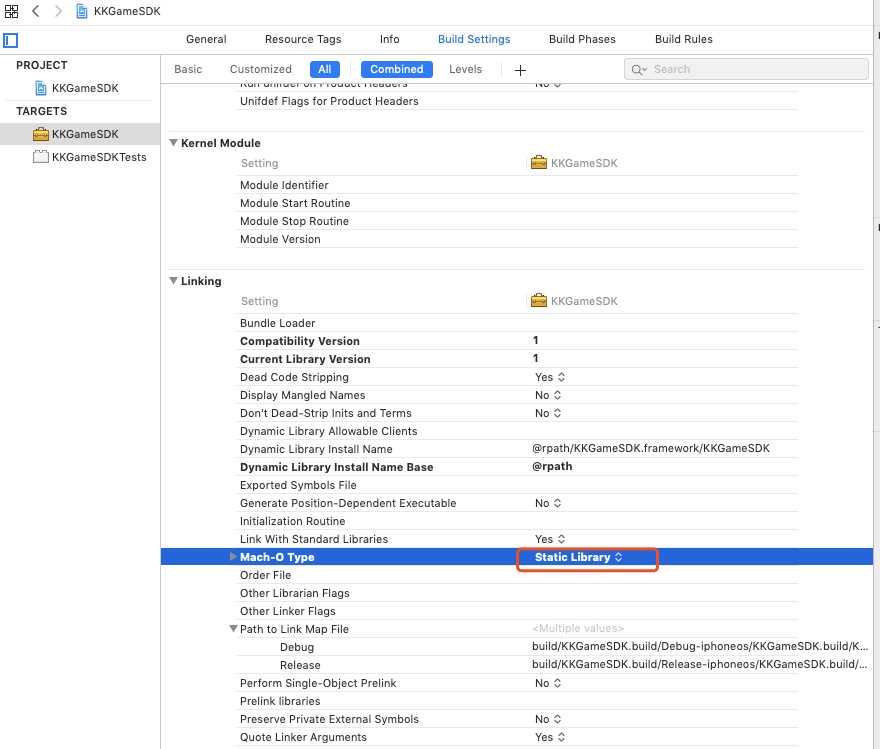Click the KKGameSDK project blueprint icon in the sidebar
This screenshot has height=749, width=880.
(41, 88)
